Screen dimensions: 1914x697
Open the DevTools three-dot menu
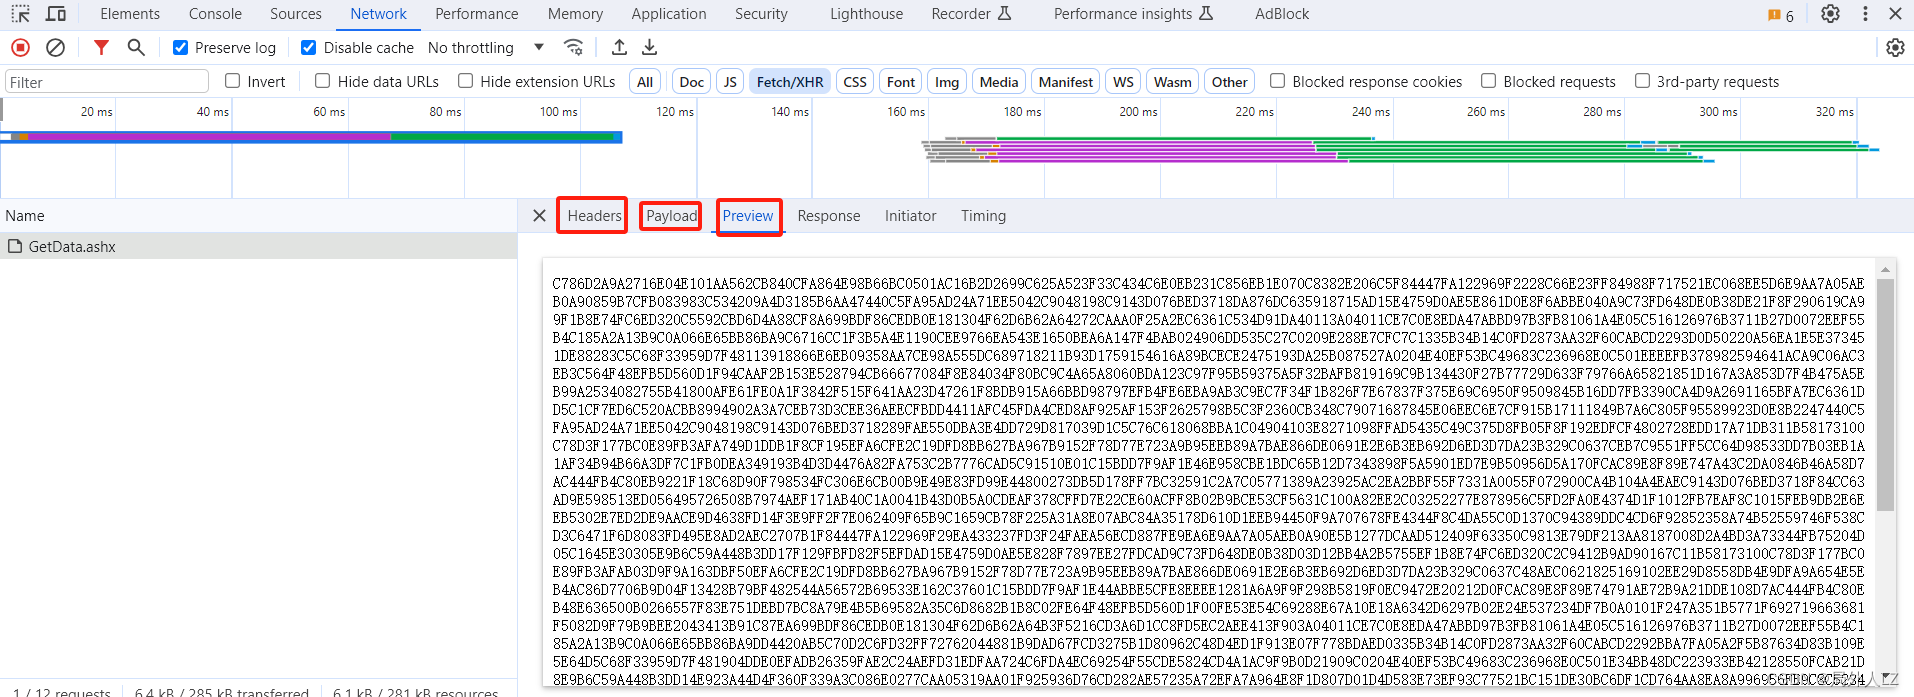pos(1865,14)
